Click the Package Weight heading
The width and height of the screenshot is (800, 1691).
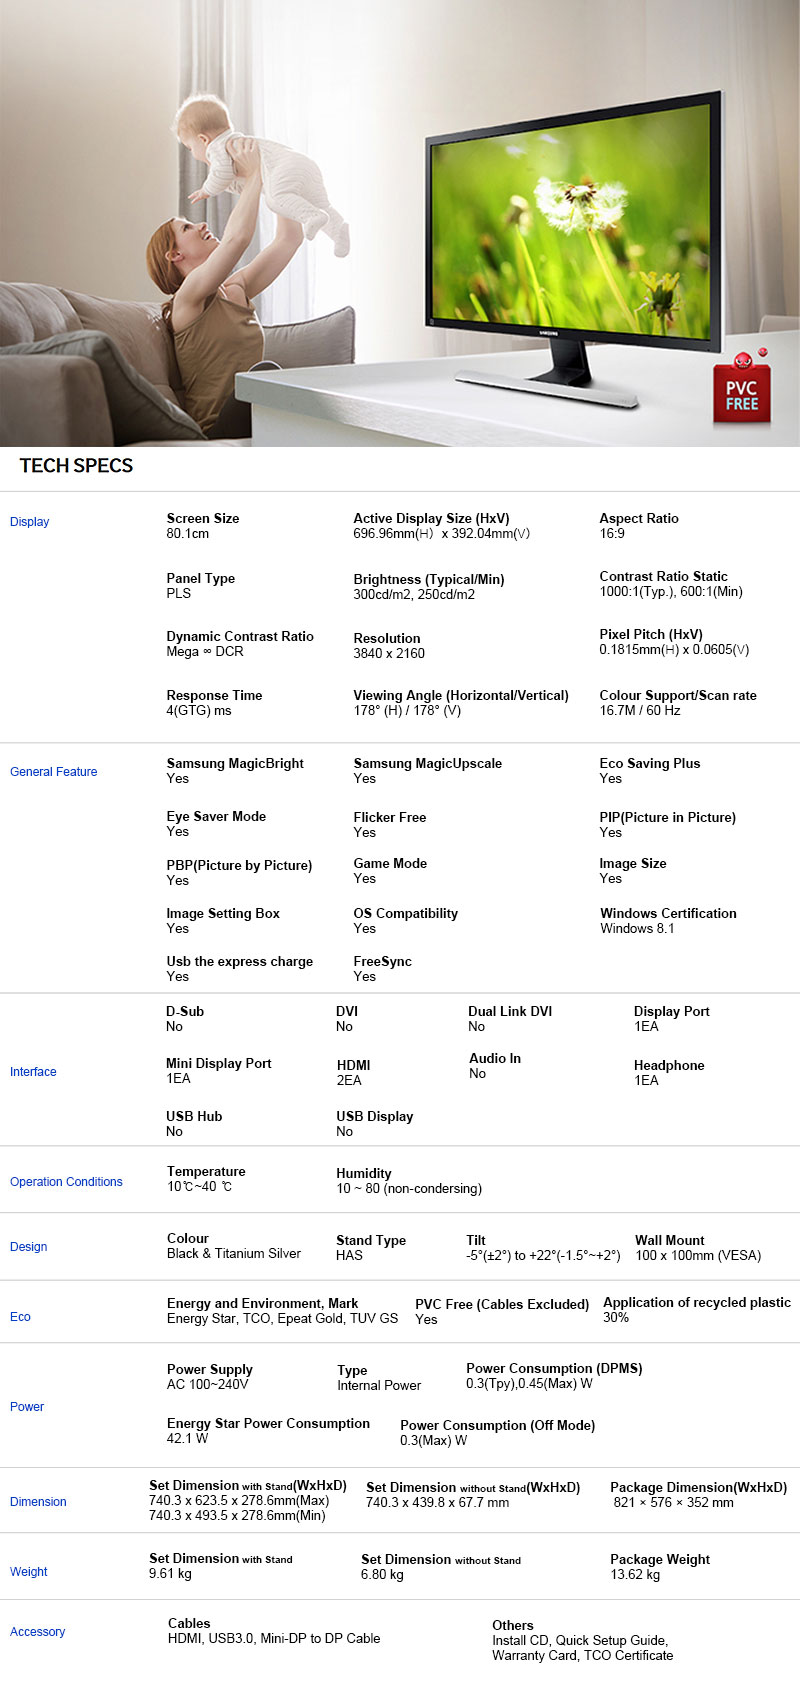click(x=660, y=1559)
